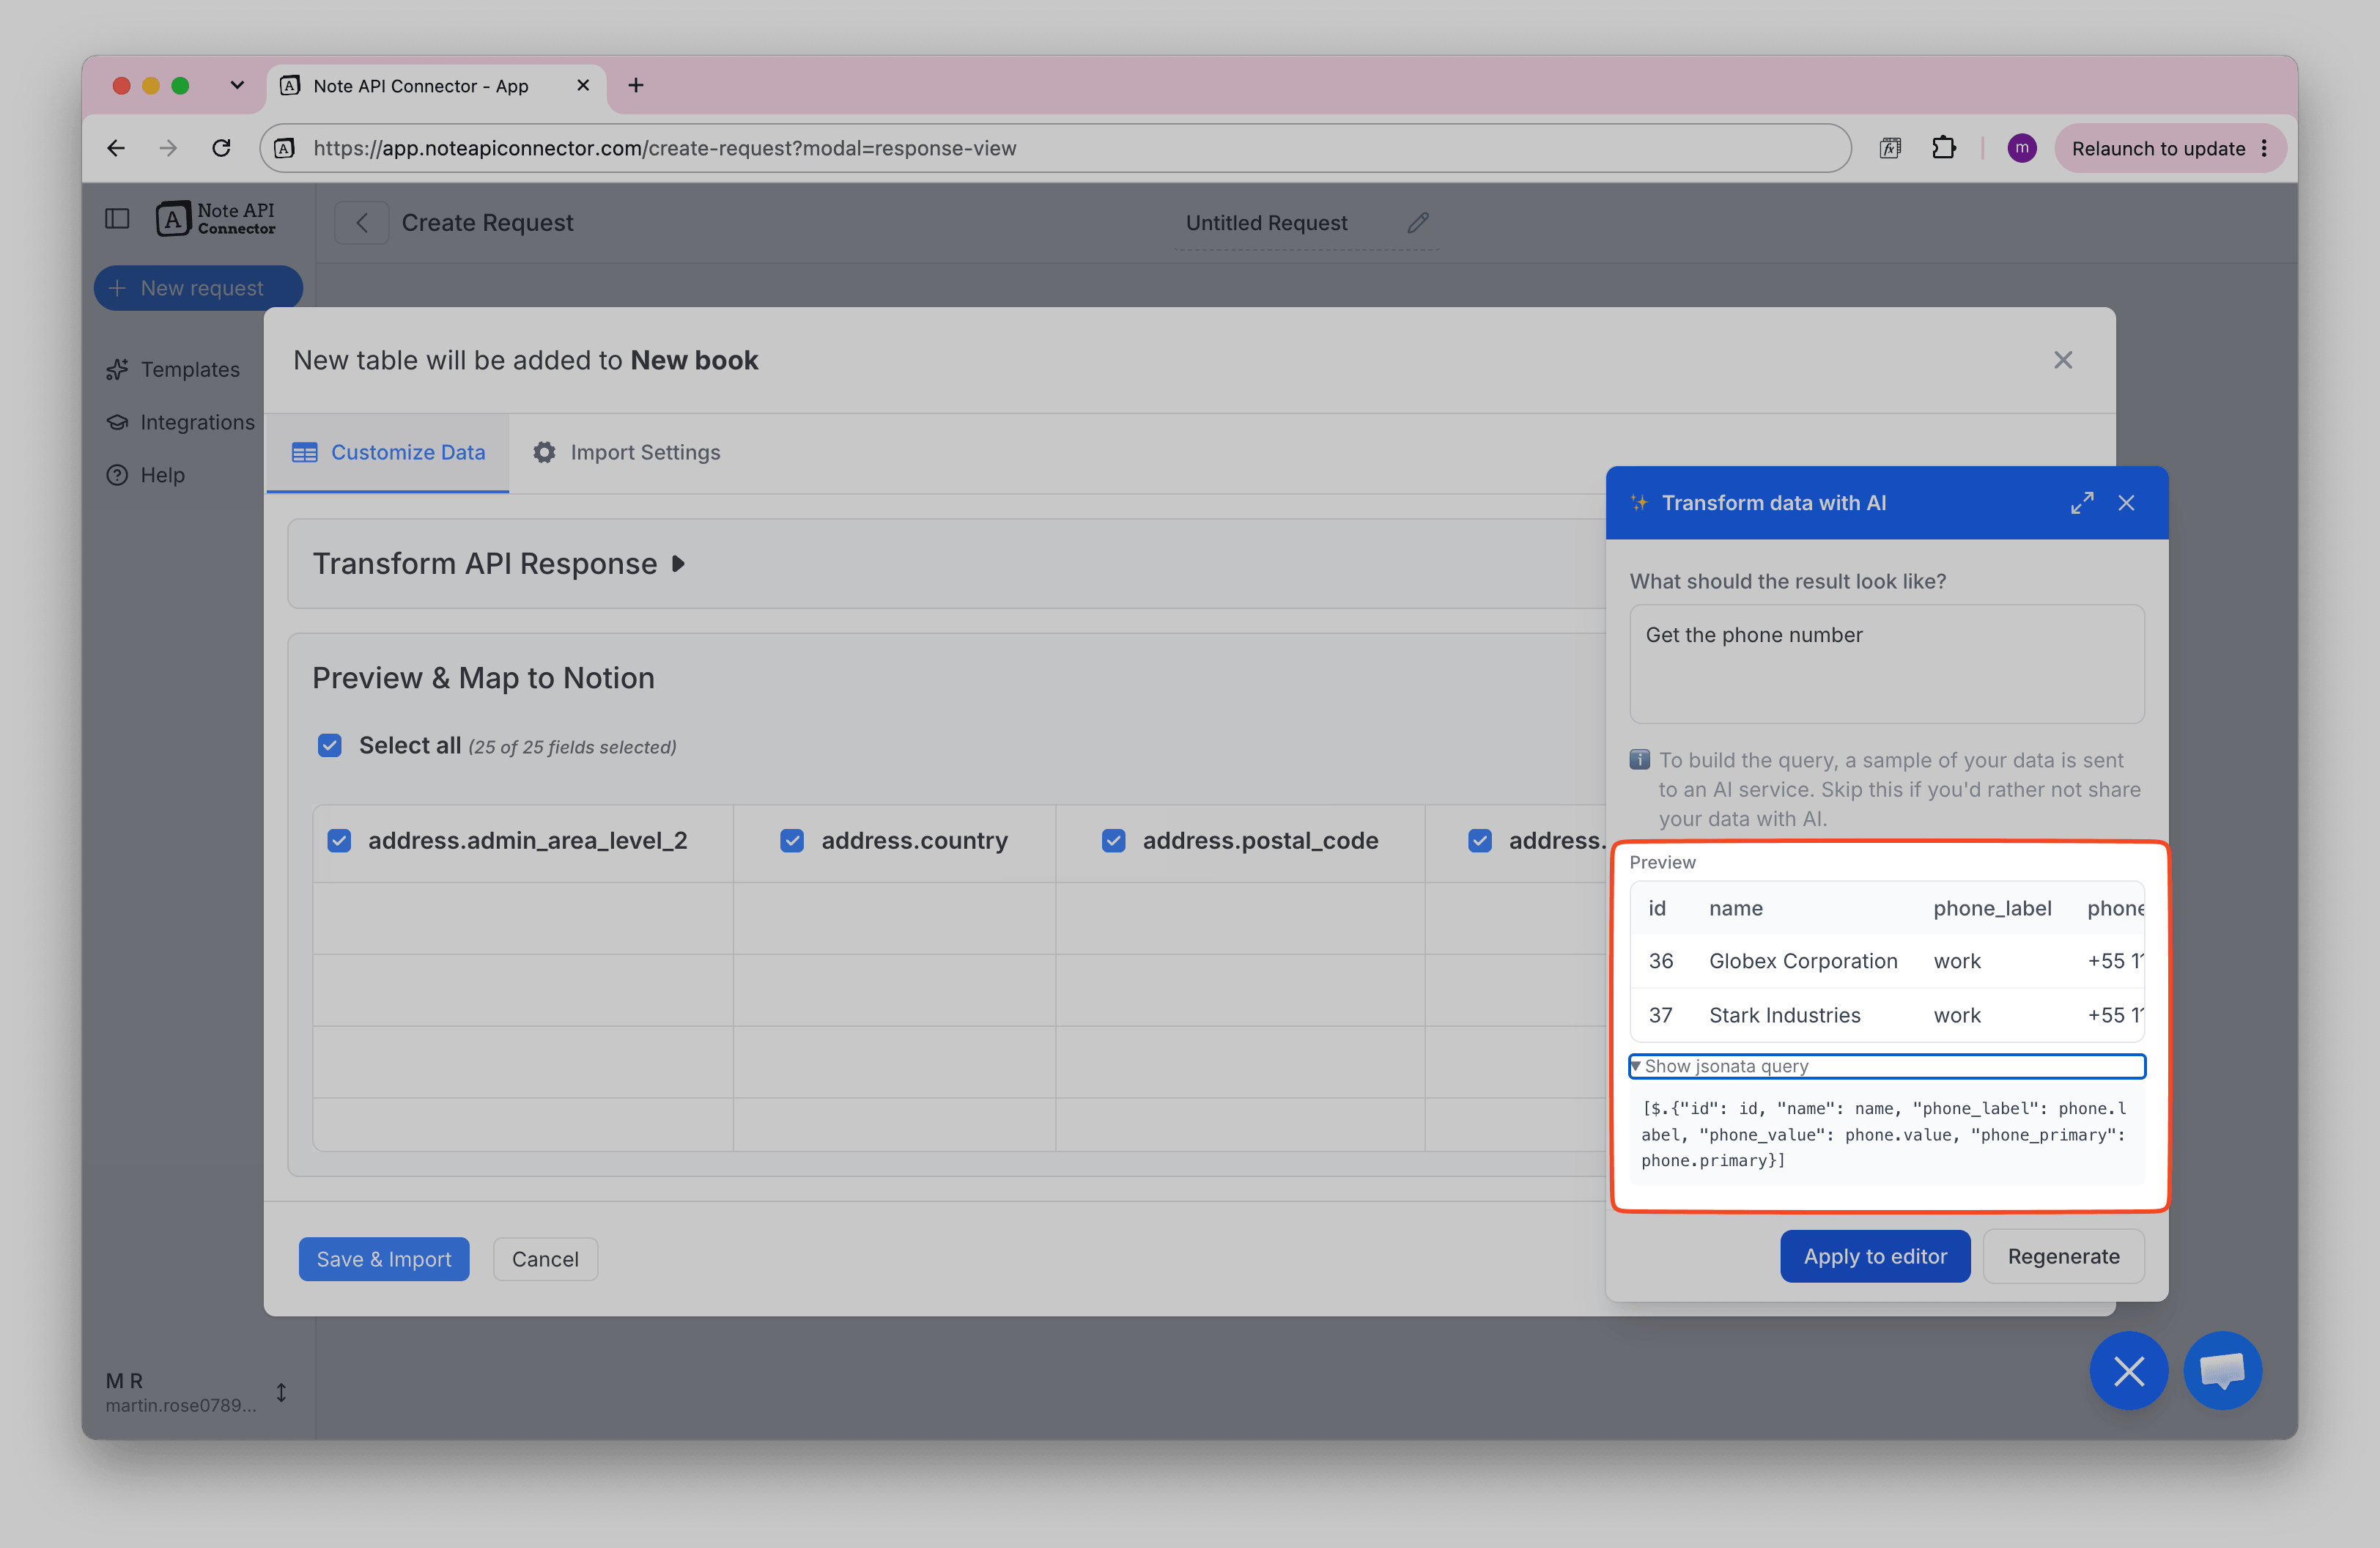Image resolution: width=2380 pixels, height=1548 pixels.
Task: Navigate back in browser
Action: [x=116, y=148]
